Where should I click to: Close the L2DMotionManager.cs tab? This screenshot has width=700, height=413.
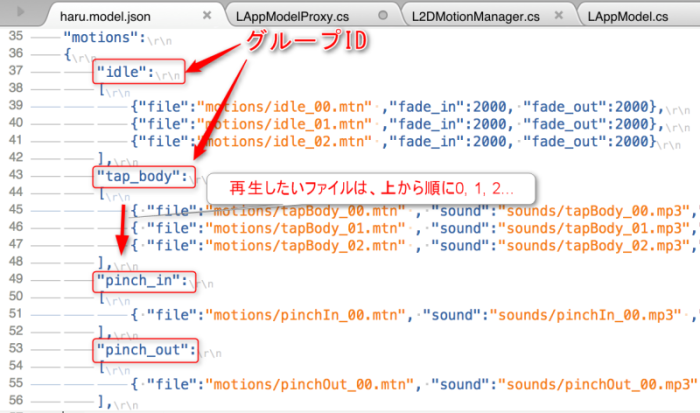pyautogui.click(x=558, y=15)
